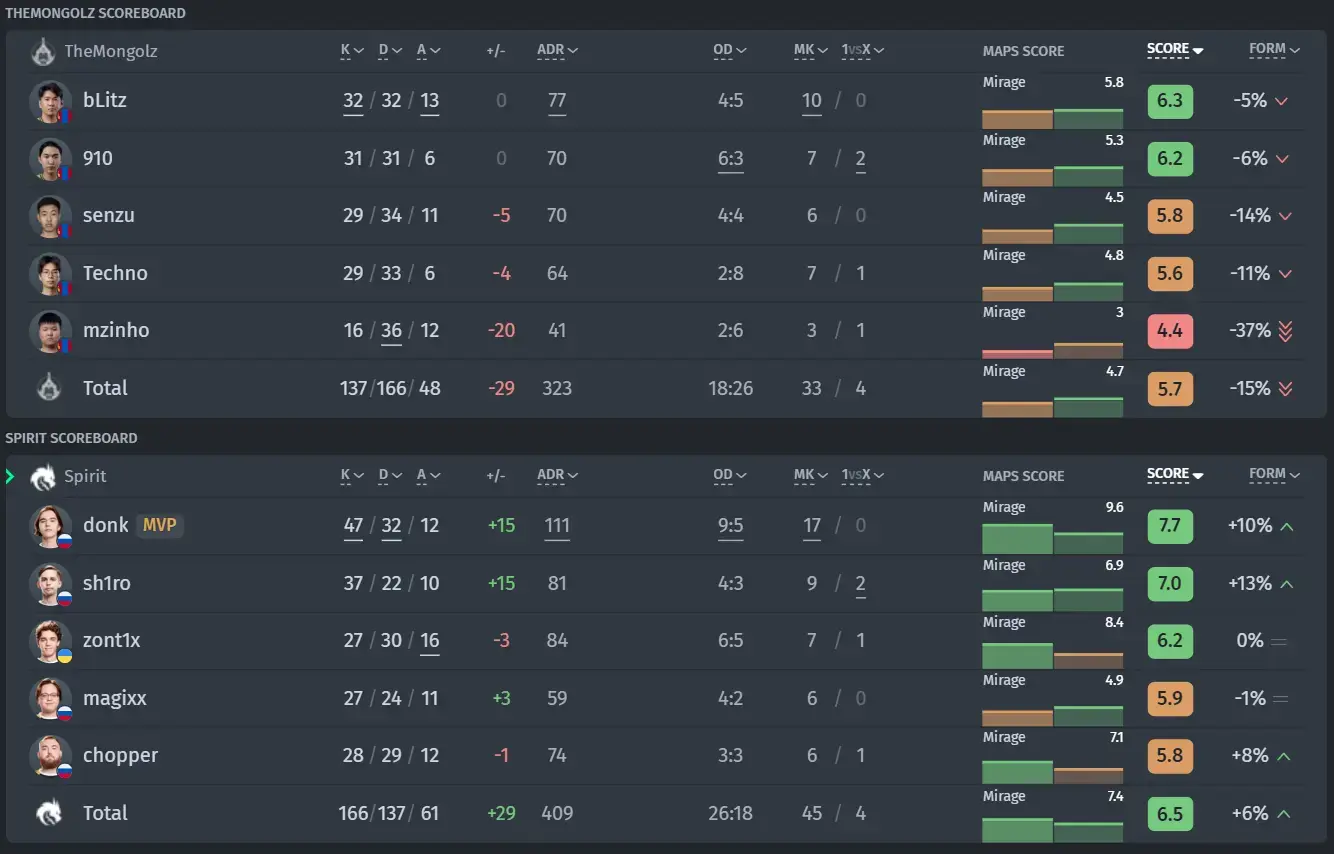
Task: Click mzinho's -20 plus/minus value
Action: click(501, 331)
